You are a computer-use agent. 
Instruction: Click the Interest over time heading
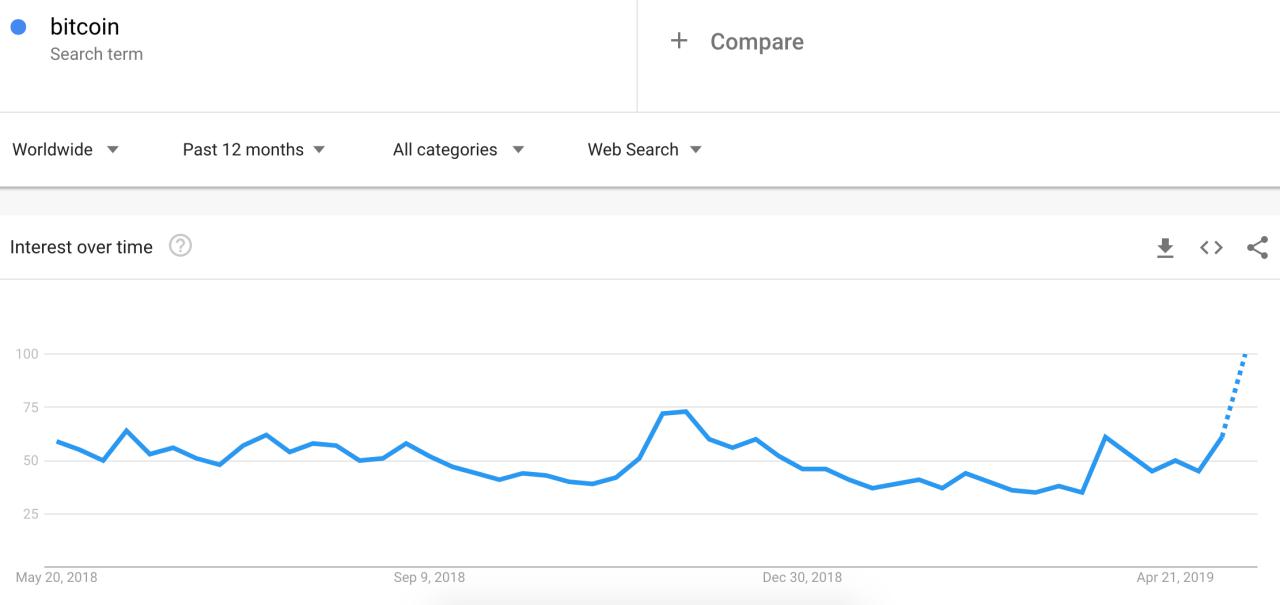click(x=80, y=246)
